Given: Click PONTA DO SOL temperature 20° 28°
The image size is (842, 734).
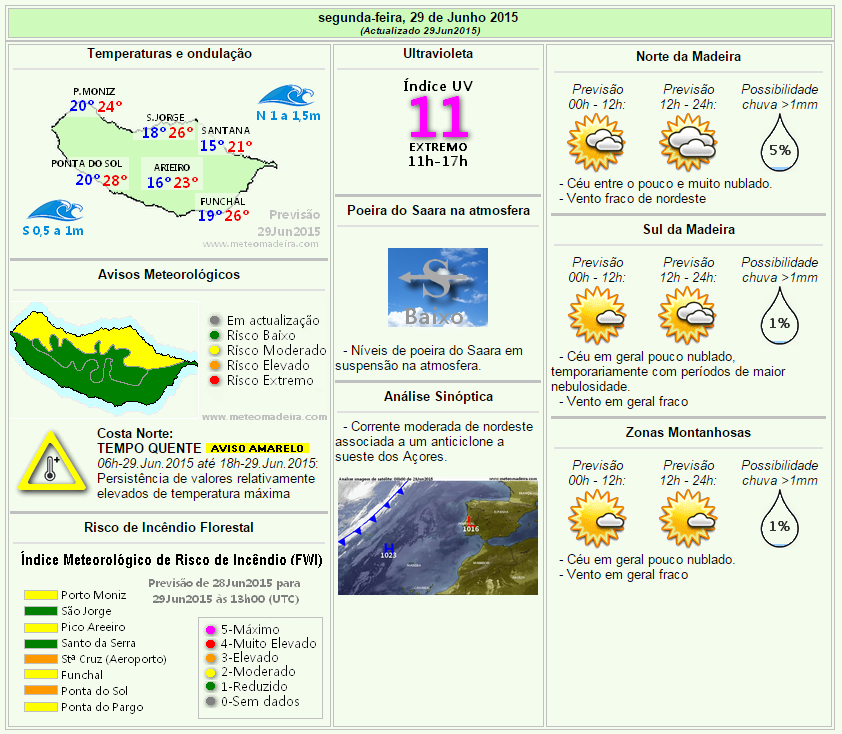Looking at the screenshot, I should click(x=101, y=180).
